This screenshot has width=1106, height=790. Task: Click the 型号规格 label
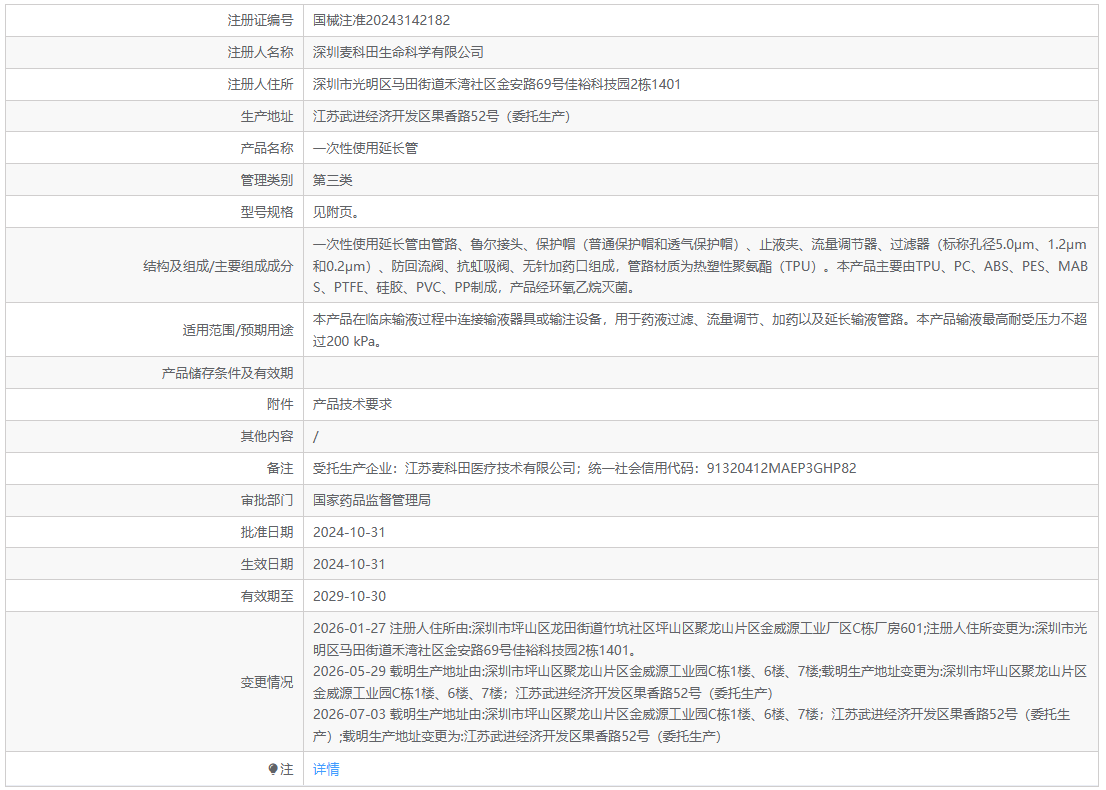point(267,212)
